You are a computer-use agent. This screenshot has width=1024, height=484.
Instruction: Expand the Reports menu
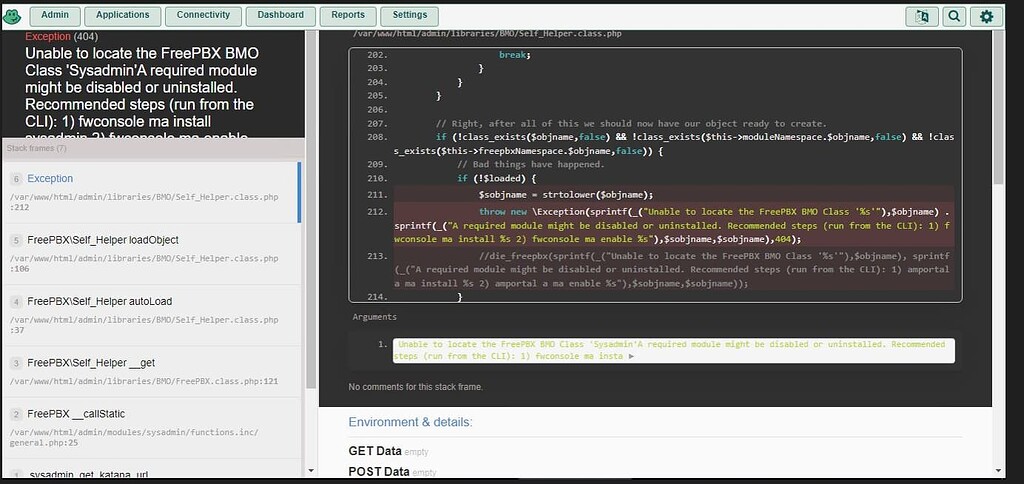click(x=348, y=16)
